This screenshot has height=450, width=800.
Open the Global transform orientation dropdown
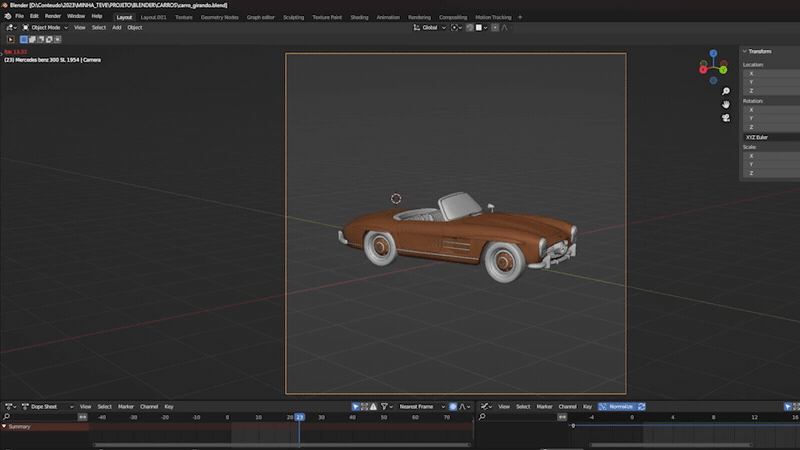pyautogui.click(x=431, y=28)
